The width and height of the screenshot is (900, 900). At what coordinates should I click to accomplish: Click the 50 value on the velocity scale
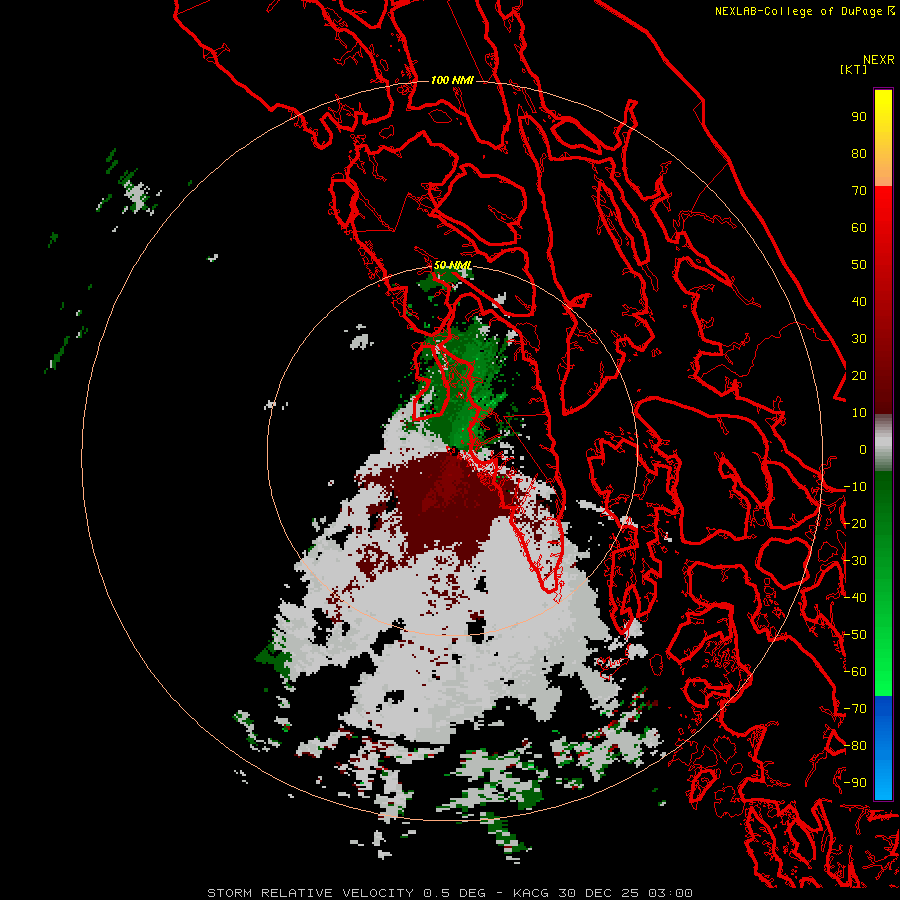[x=859, y=265]
